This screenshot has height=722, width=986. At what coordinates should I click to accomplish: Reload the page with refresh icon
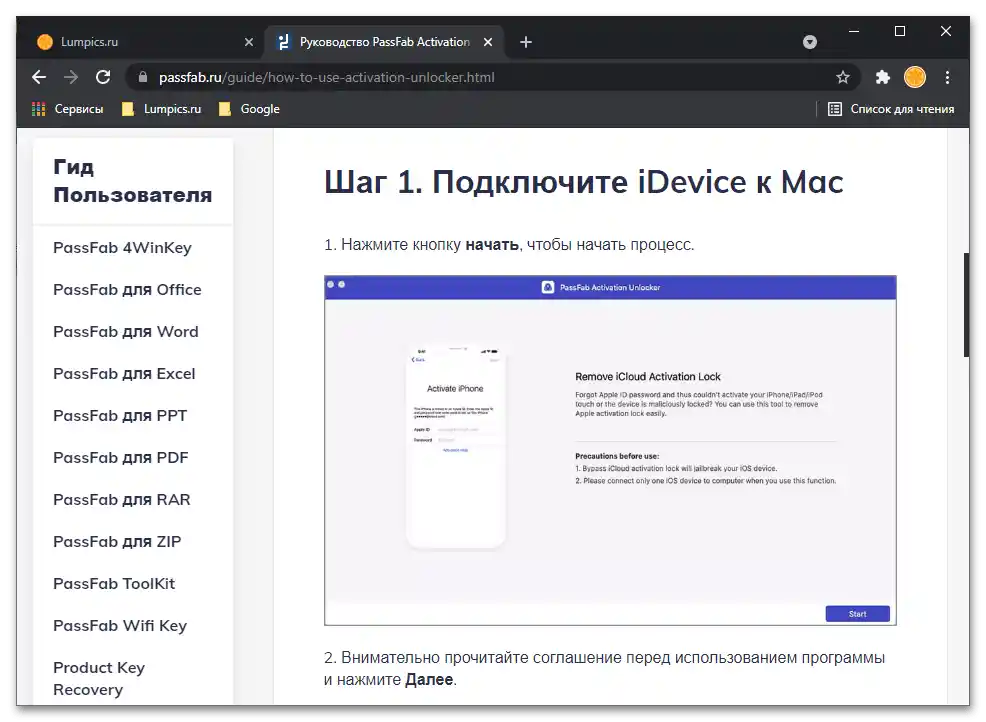(103, 77)
